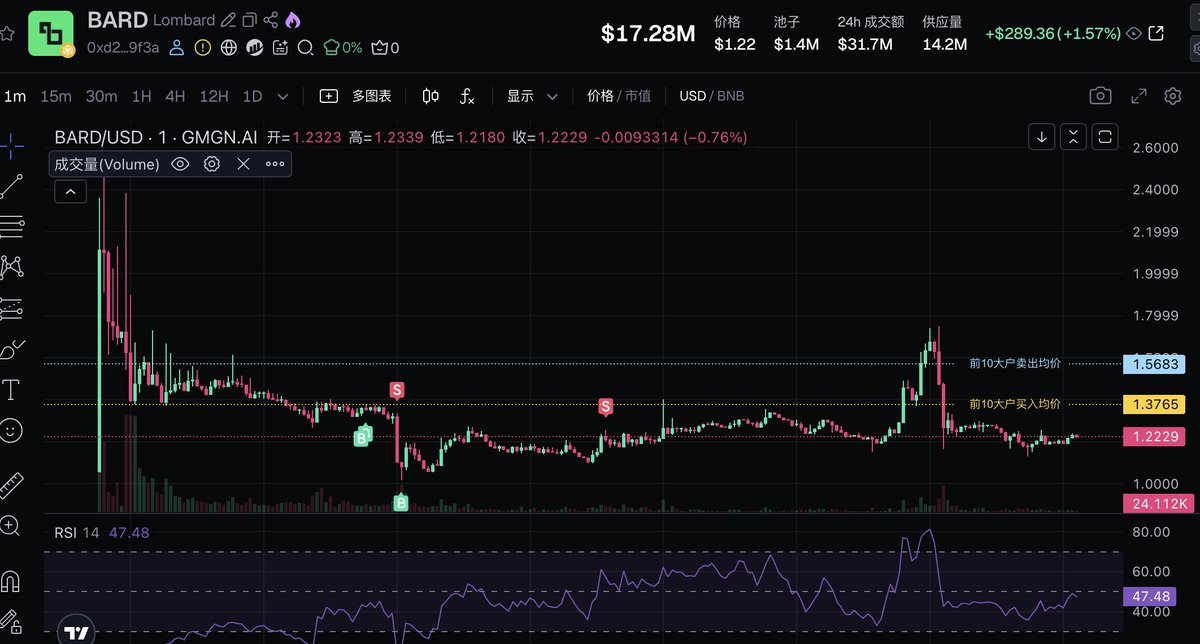The image size is (1200, 644).
Task: Select the Text annotation tool
Action: (x=12, y=390)
